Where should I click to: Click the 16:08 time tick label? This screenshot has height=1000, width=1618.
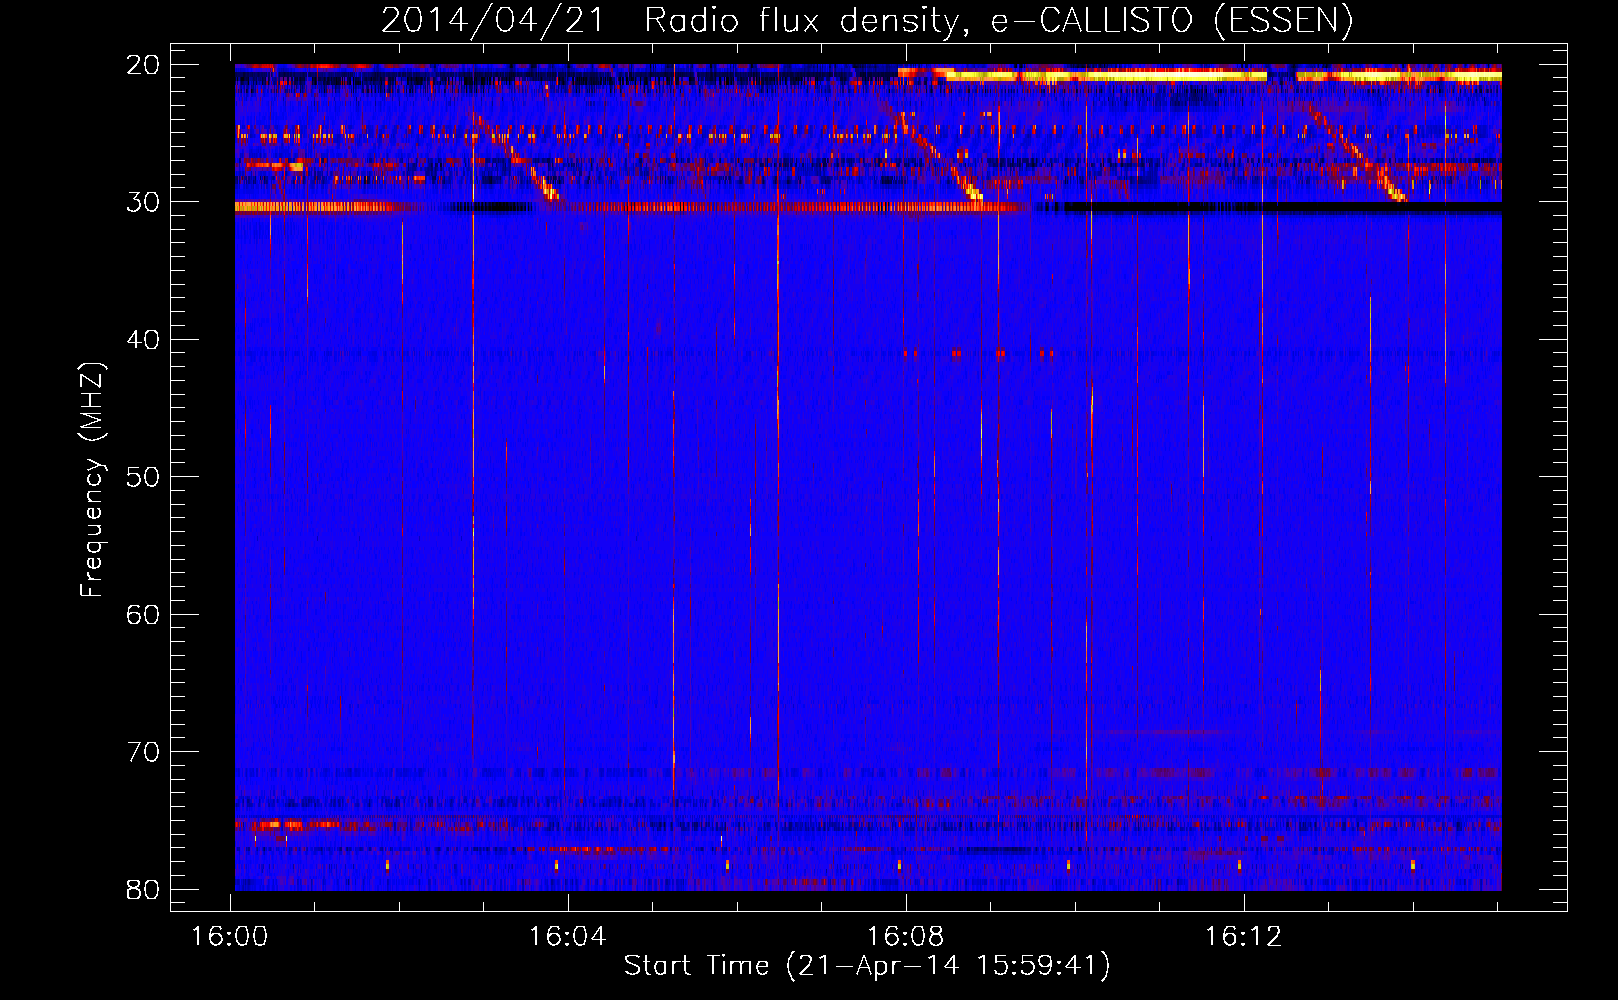click(906, 937)
